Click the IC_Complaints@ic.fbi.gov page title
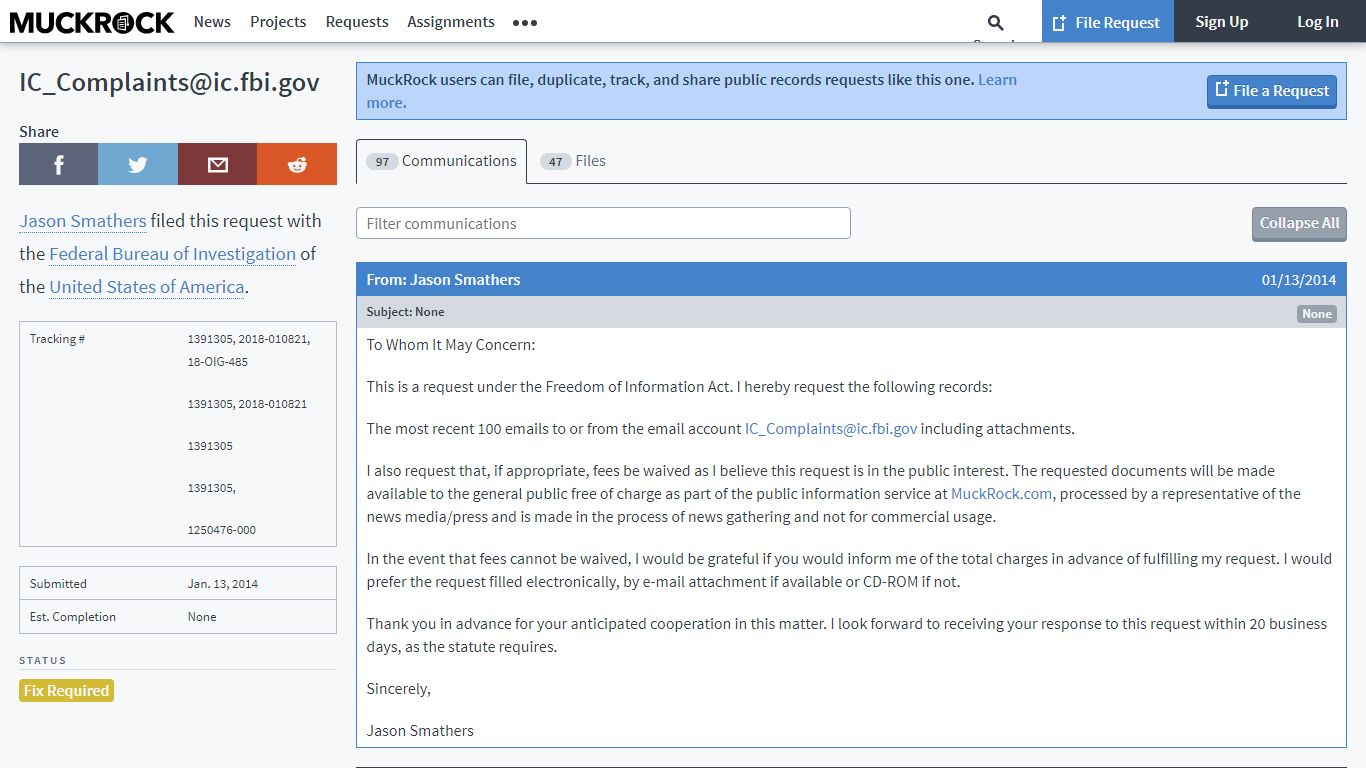Screen dimensions: 1366x768 coord(170,82)
